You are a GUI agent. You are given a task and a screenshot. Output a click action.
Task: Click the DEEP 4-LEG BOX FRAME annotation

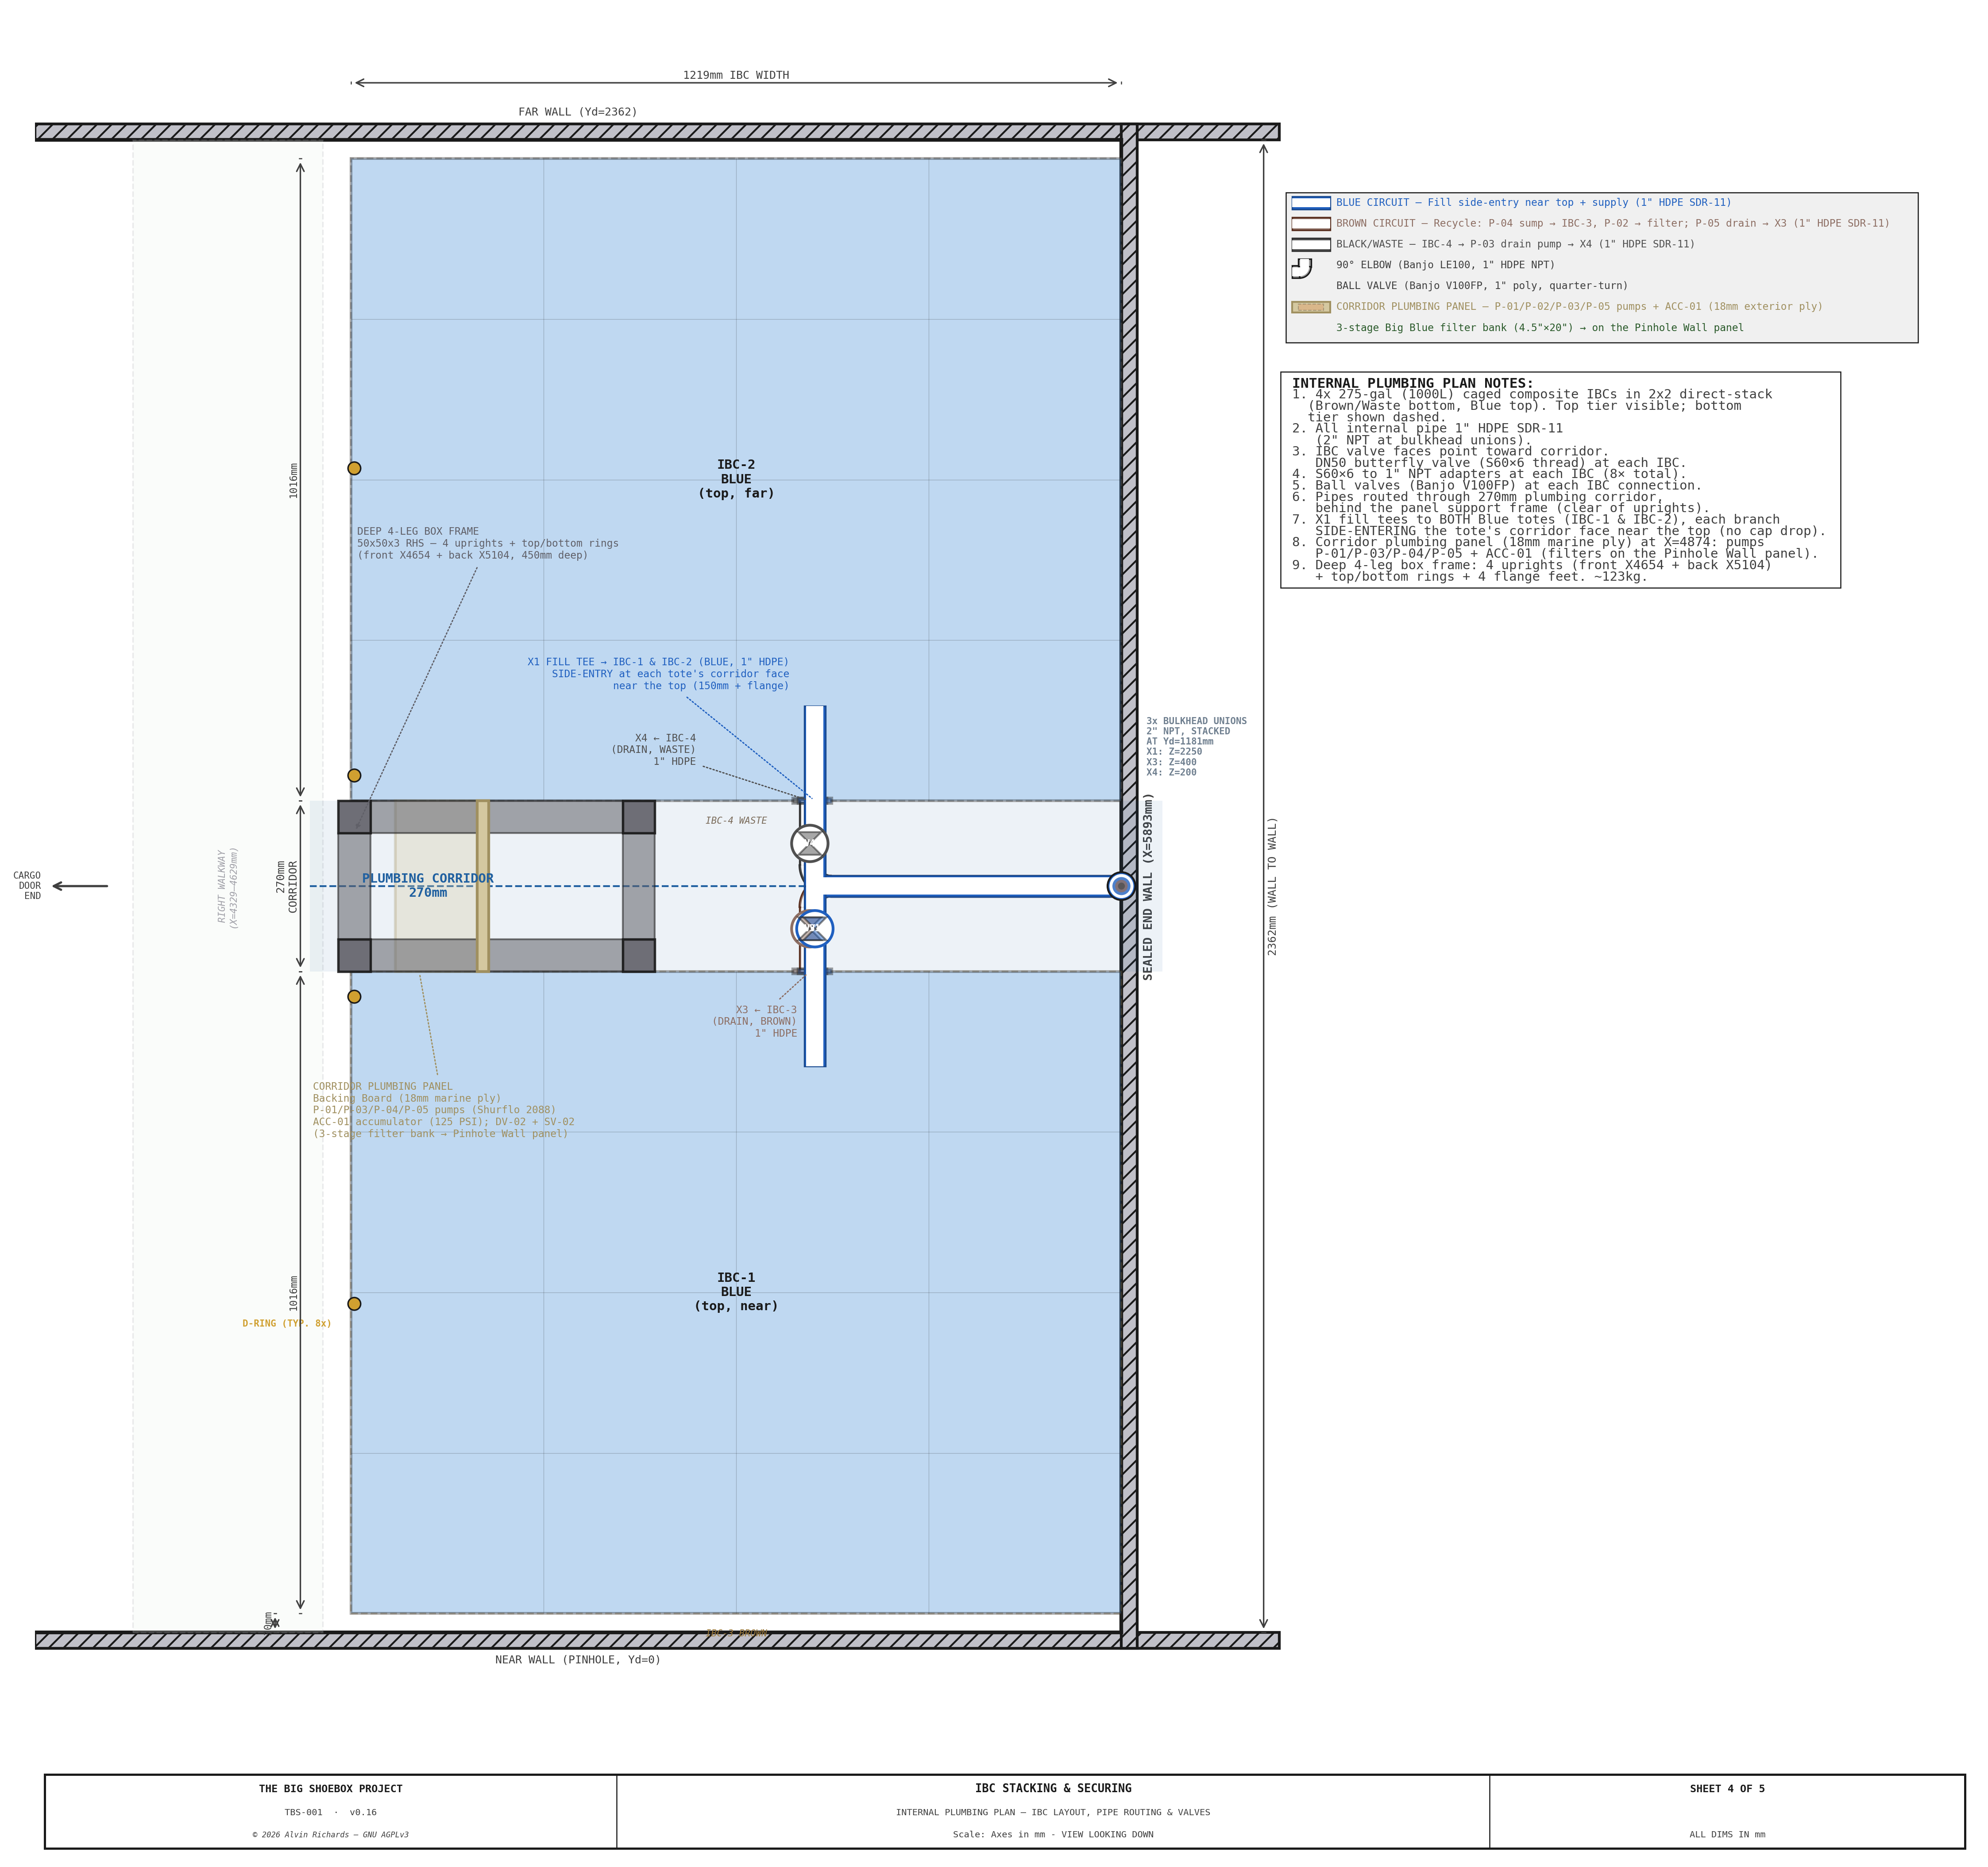(x=487, y=543)
